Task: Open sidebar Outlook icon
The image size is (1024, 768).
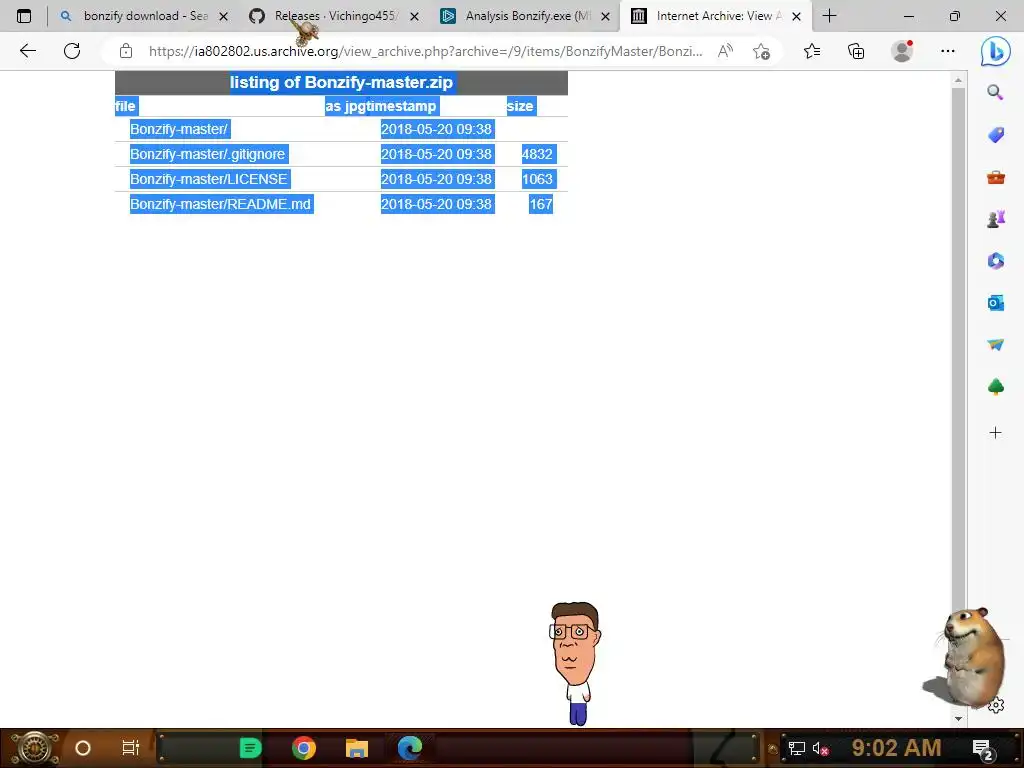Action: point(995,302)
